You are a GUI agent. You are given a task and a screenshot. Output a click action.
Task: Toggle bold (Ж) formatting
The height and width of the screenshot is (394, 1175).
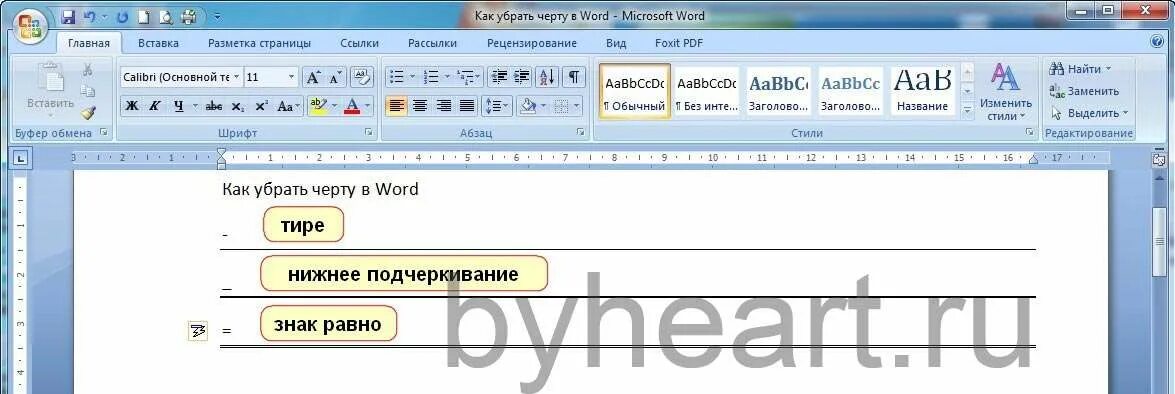pos(132,106)
